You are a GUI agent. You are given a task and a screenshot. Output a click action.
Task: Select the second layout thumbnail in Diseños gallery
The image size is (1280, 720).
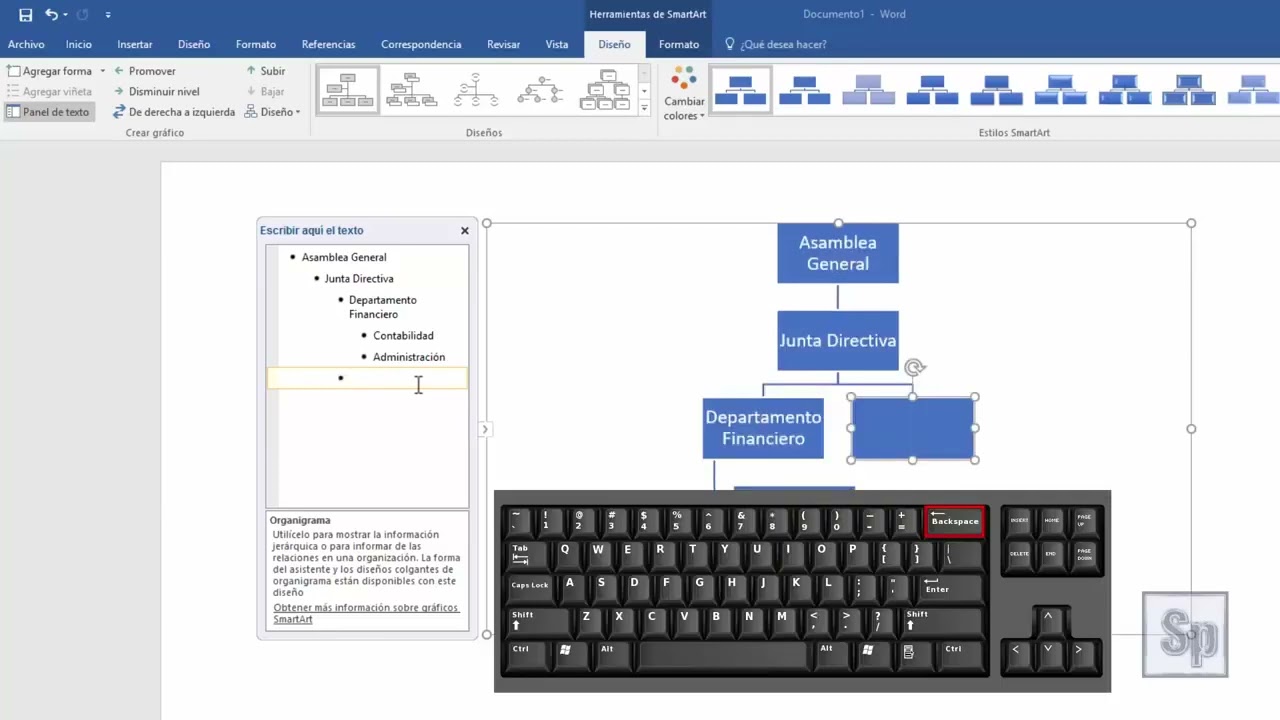(x=412, y=90)
